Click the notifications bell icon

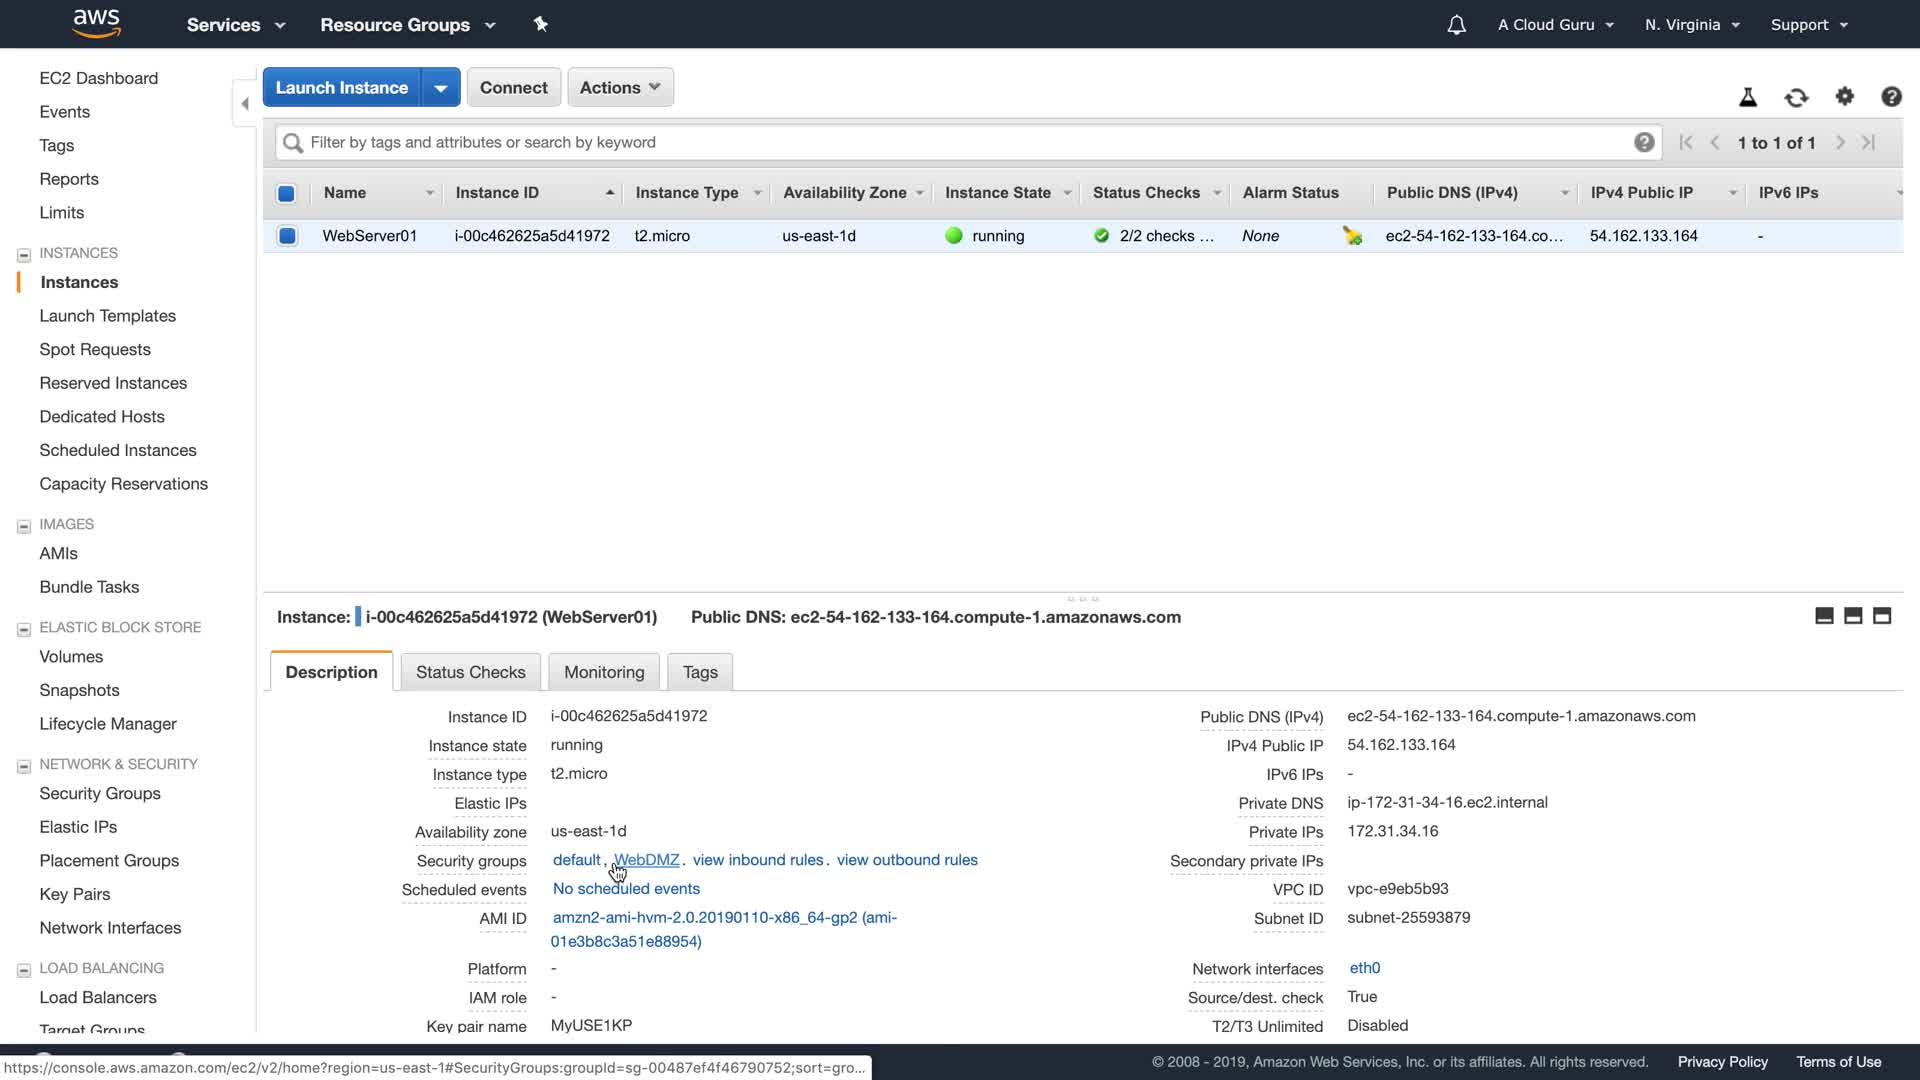(1456, 25)
